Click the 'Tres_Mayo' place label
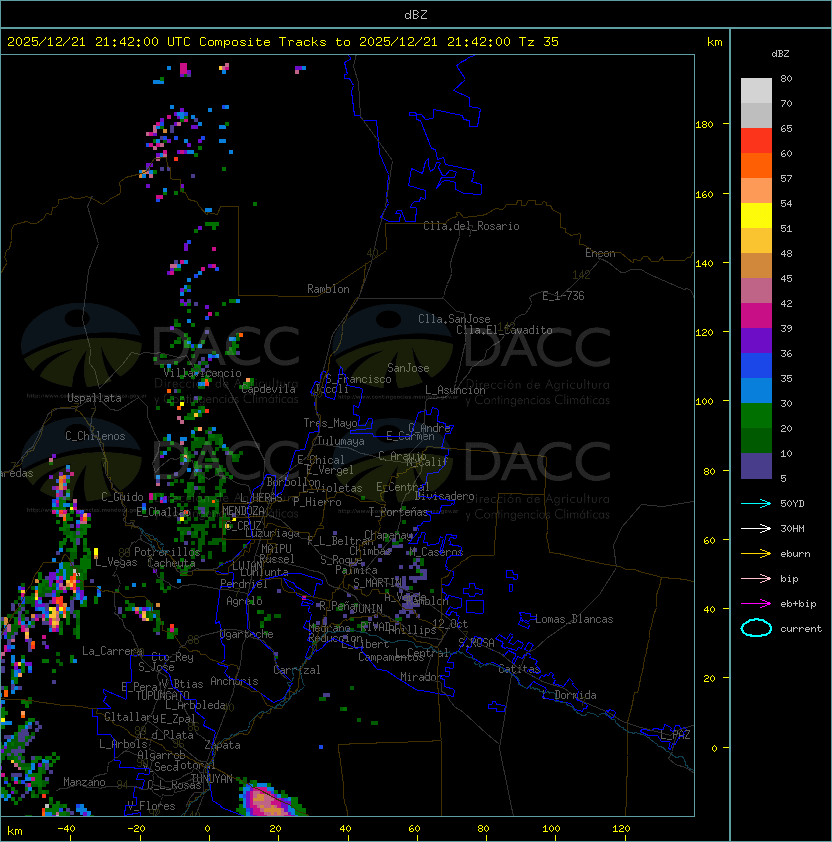 tap(330, 423)
